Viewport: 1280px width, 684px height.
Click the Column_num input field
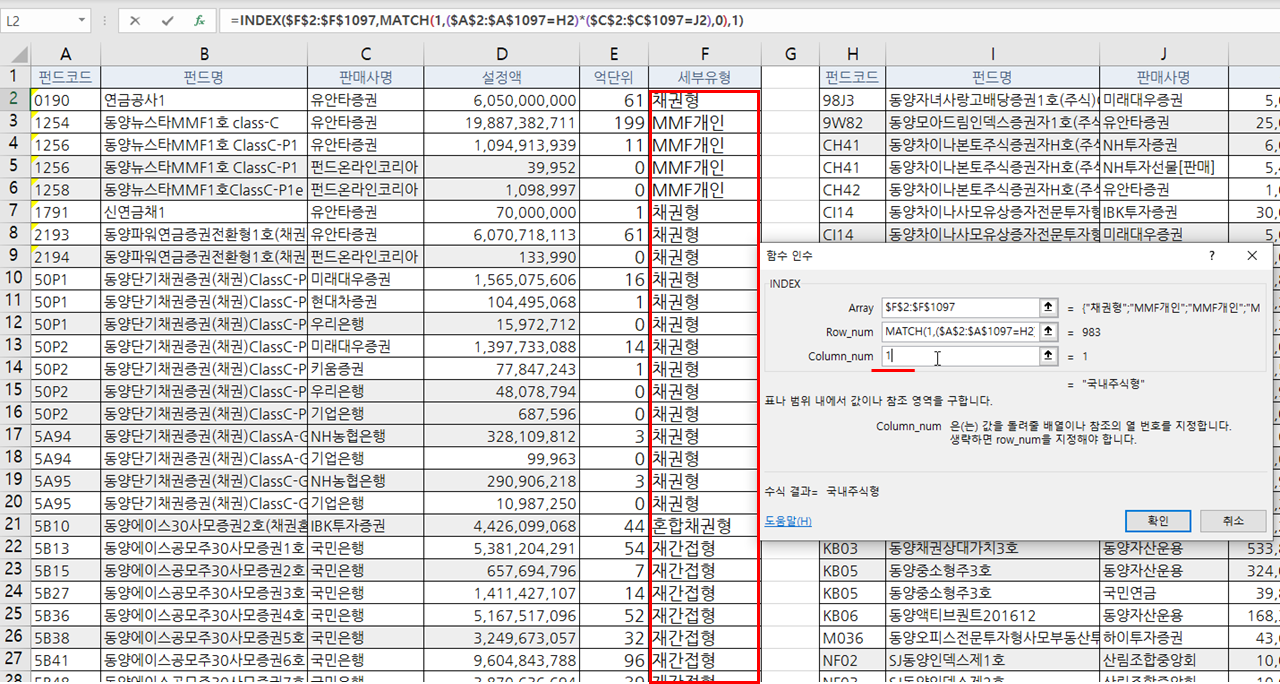[959, 356]
